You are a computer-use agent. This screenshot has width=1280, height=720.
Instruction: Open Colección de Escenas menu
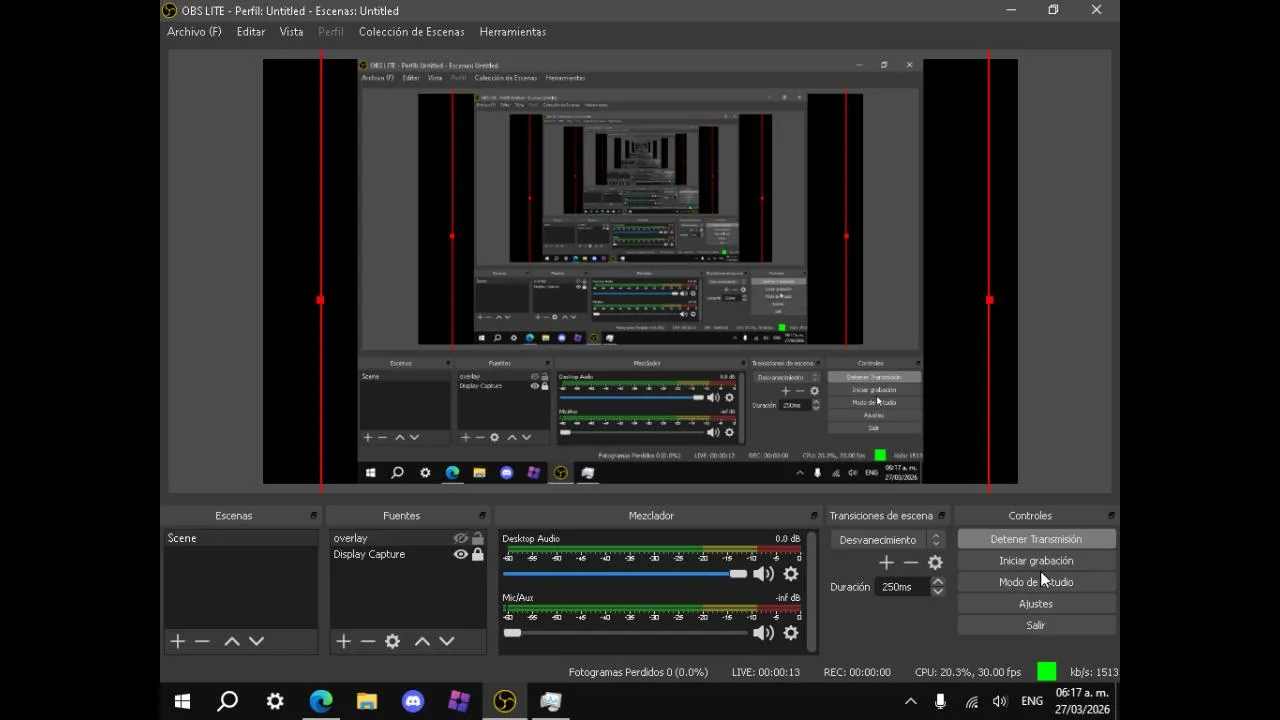pyautogui.click(x=412, y=32)
